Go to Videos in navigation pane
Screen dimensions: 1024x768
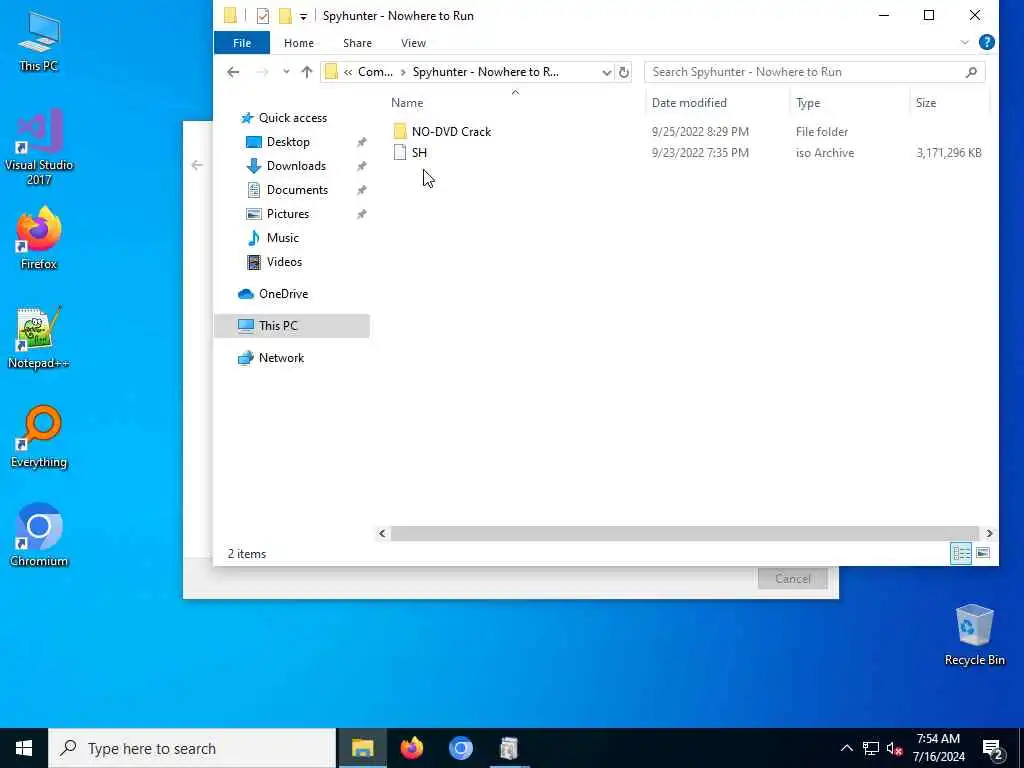283,262
